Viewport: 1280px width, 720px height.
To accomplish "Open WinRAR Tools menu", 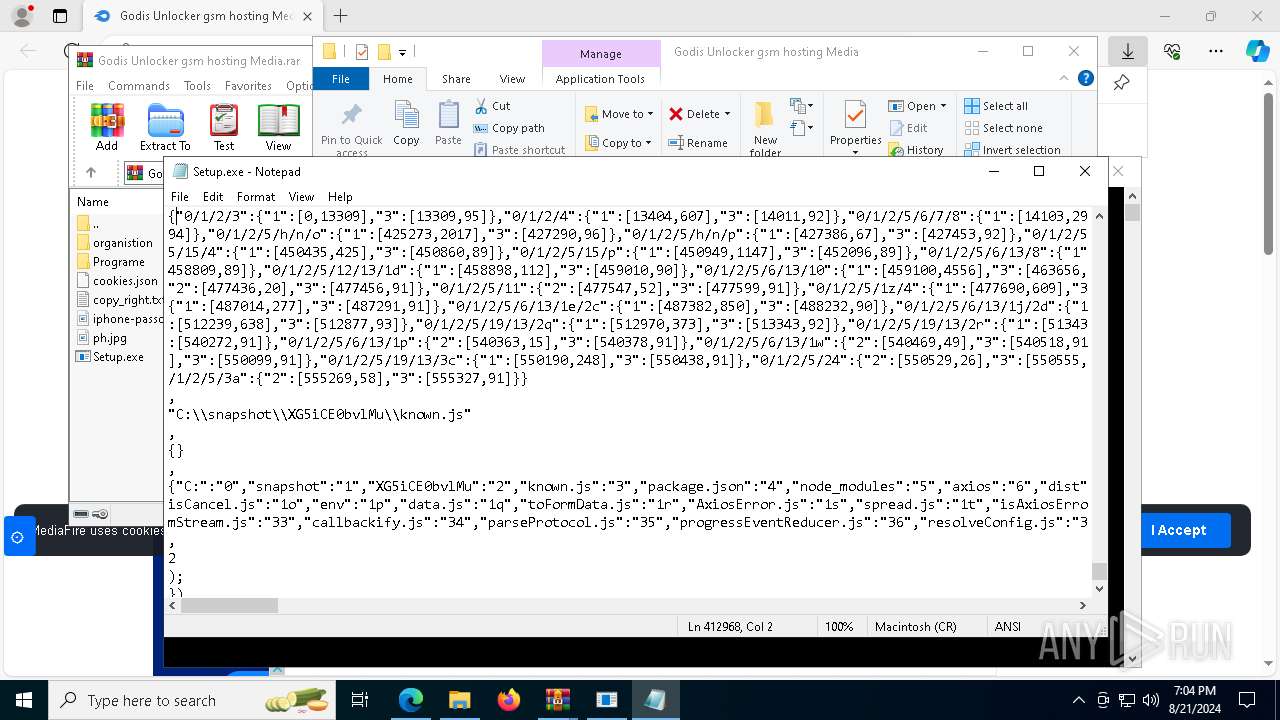I will [197, 86].
